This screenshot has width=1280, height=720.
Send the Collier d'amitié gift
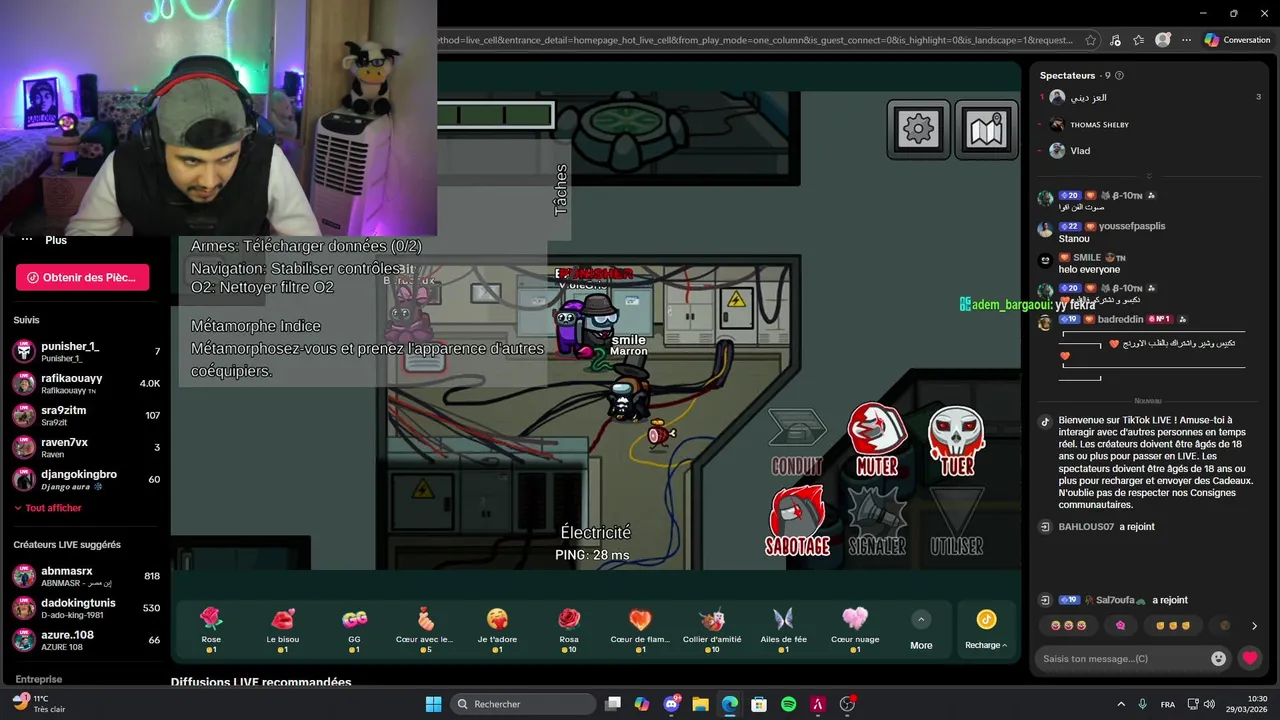(x=712, y=630)
